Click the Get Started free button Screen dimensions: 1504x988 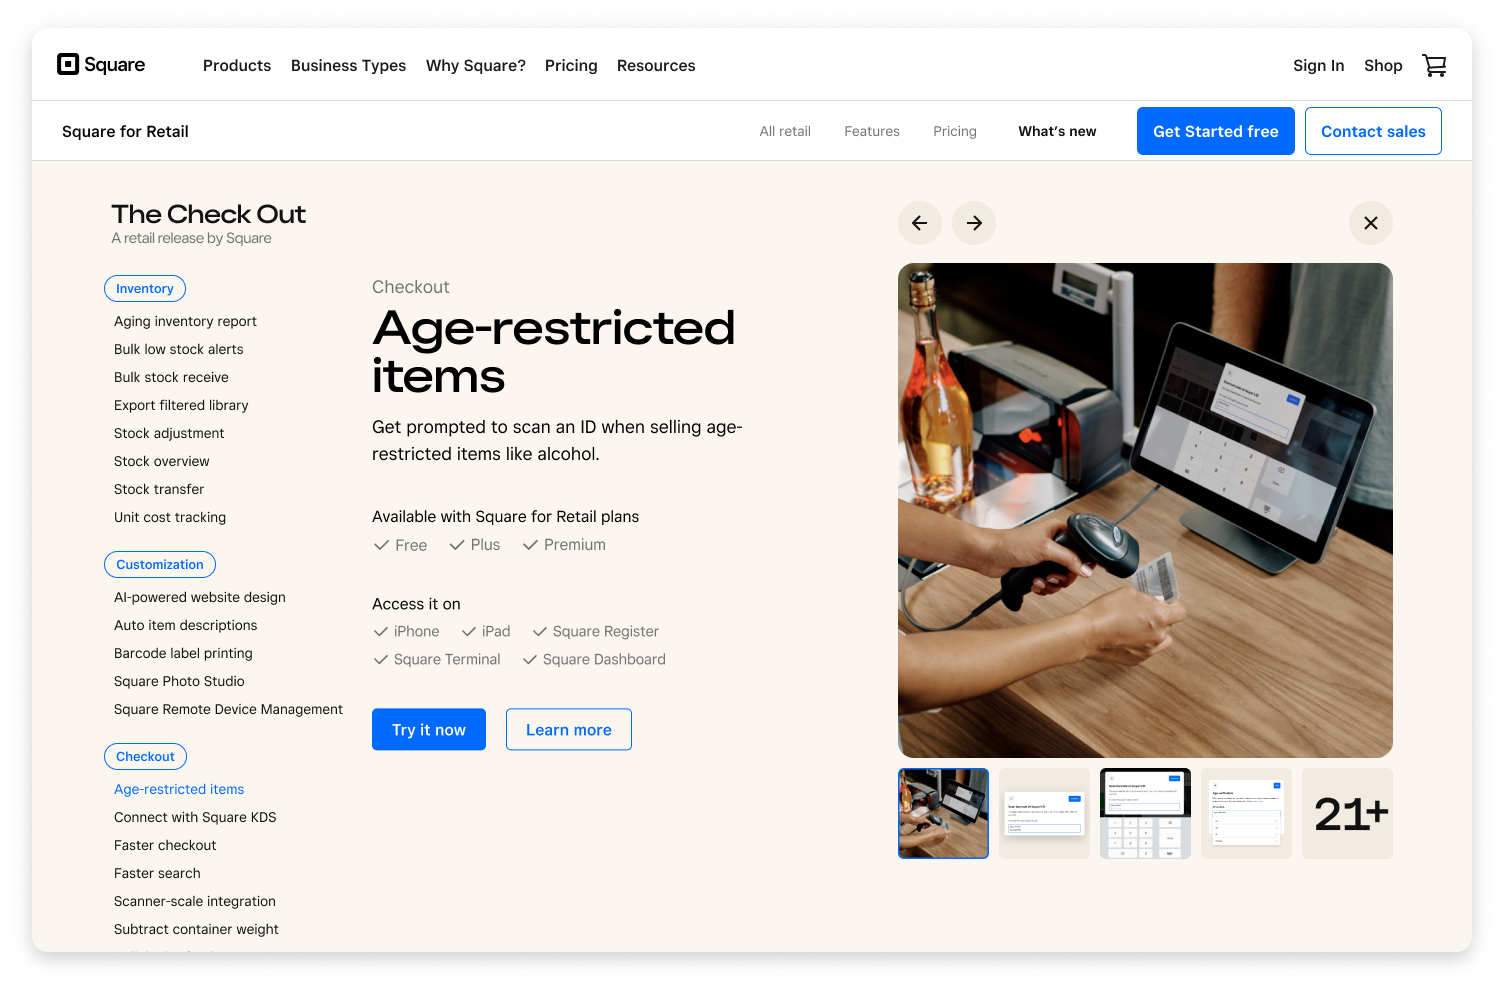click(x=1216, y=131)
